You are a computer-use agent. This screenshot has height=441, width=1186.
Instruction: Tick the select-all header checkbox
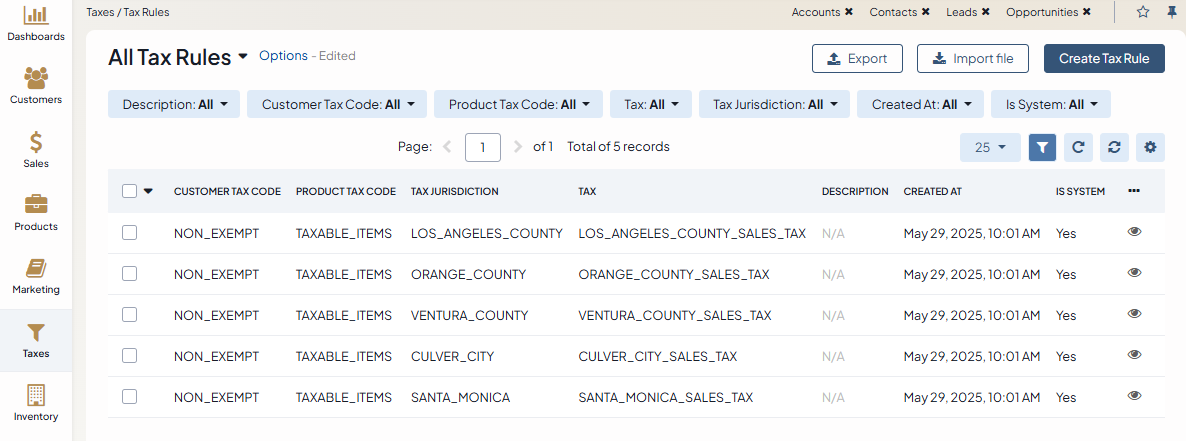pyautogui.click(x=129, y=191)
